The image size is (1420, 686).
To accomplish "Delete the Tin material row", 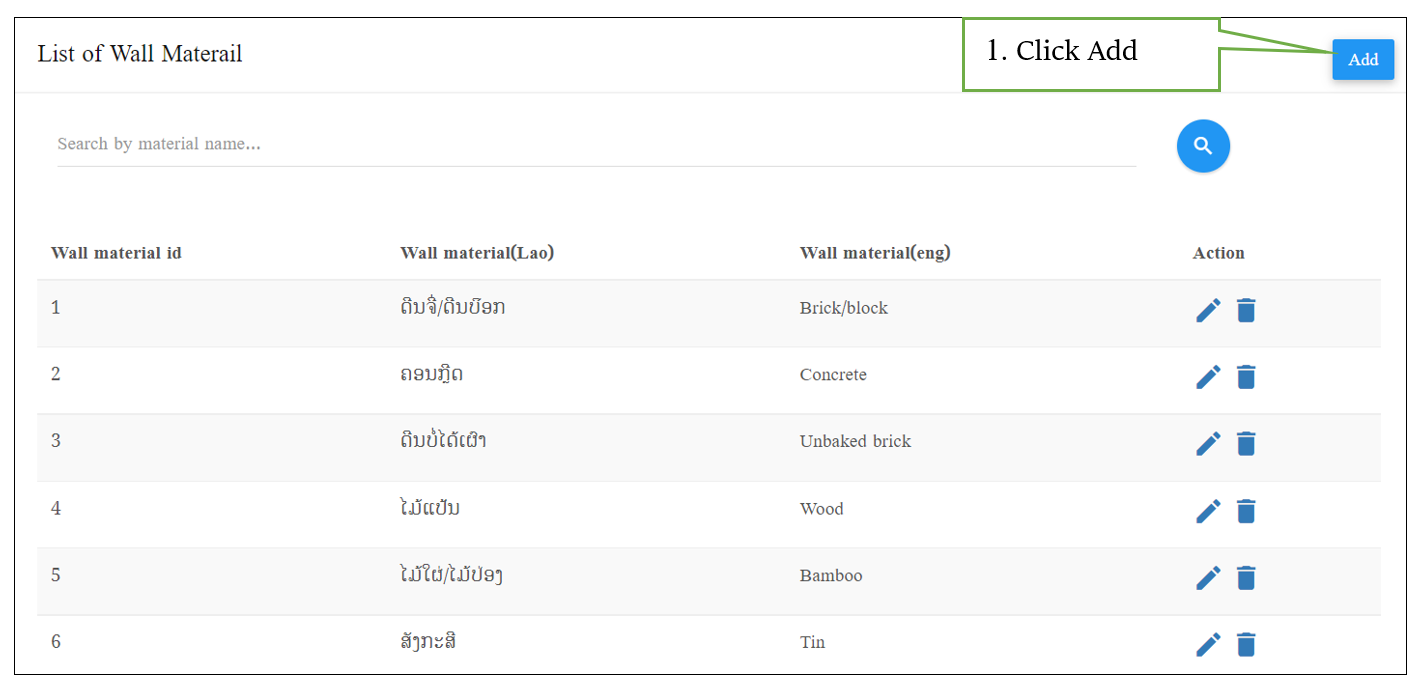I will click(x=1246, y=644).
